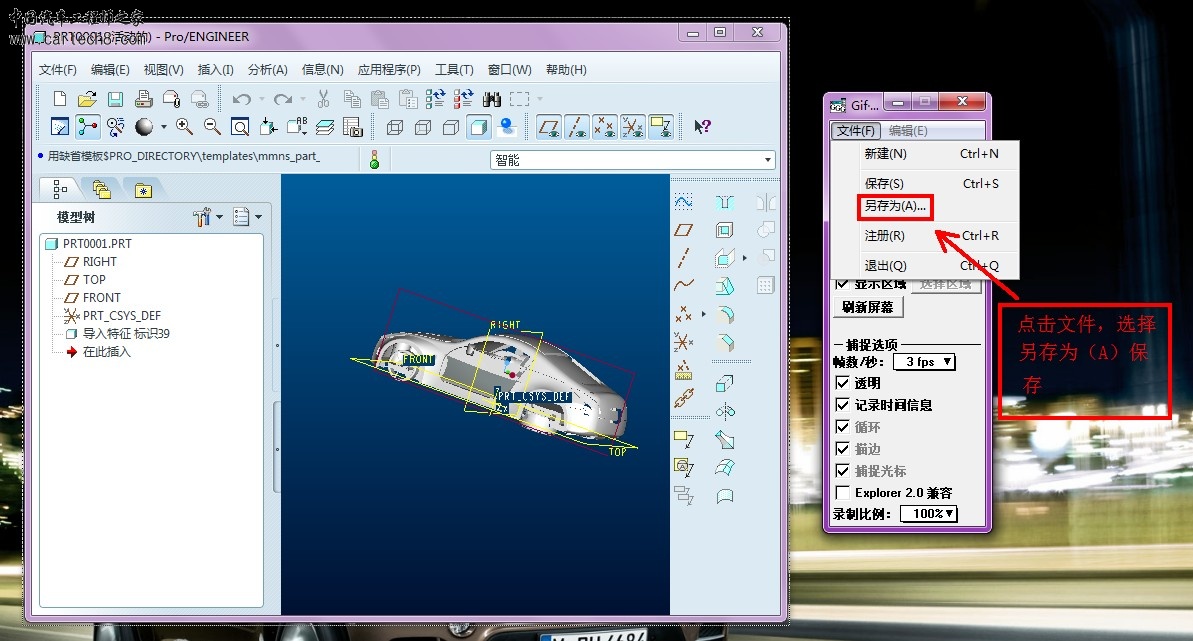Open the 100% record ratio dropdown
The image size is (1193, 641).
pos(928,514)
